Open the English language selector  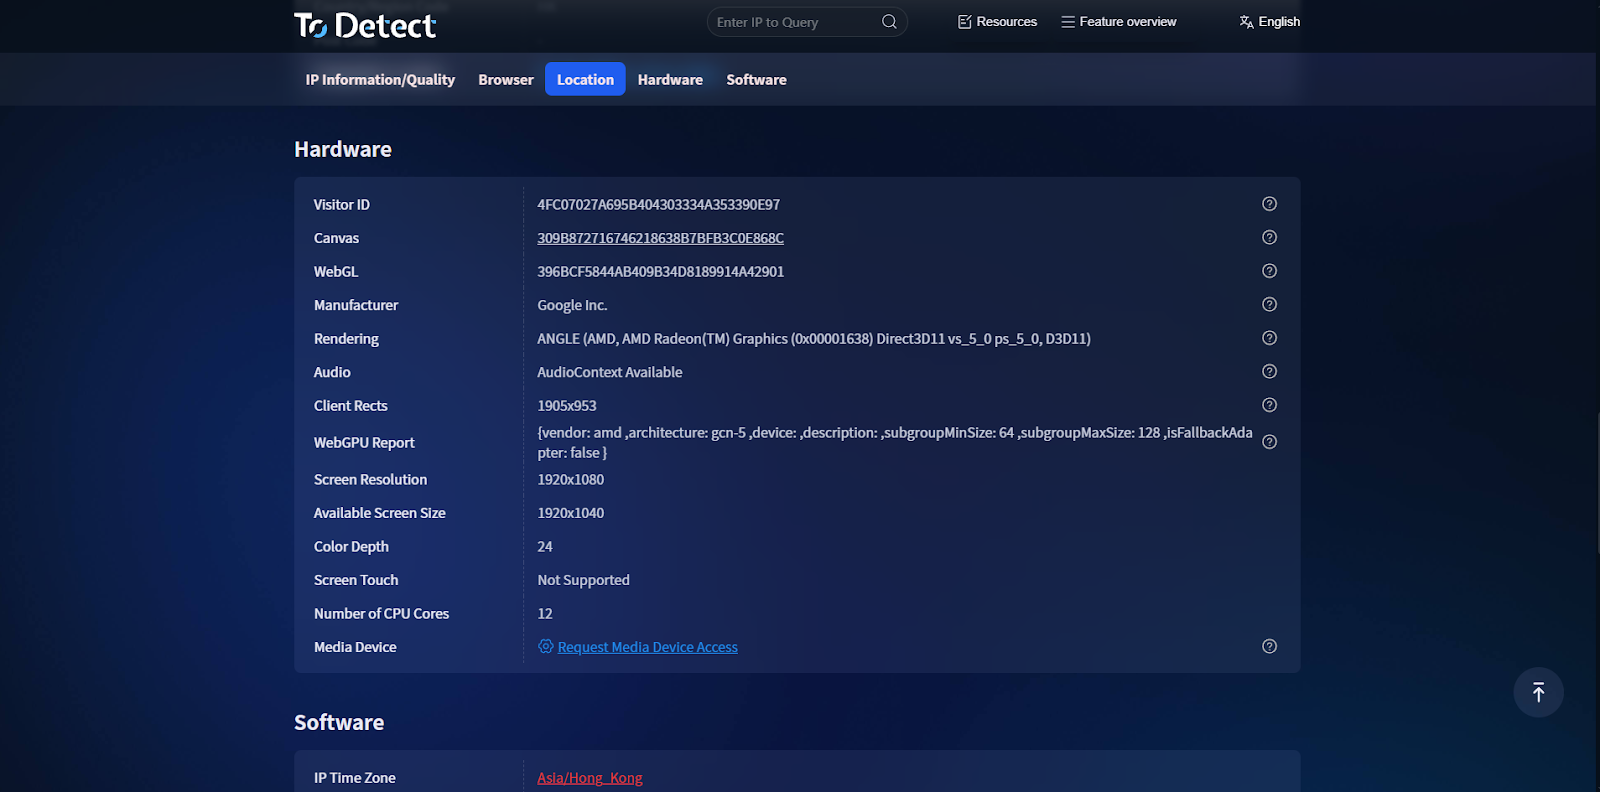(1270, 22)
